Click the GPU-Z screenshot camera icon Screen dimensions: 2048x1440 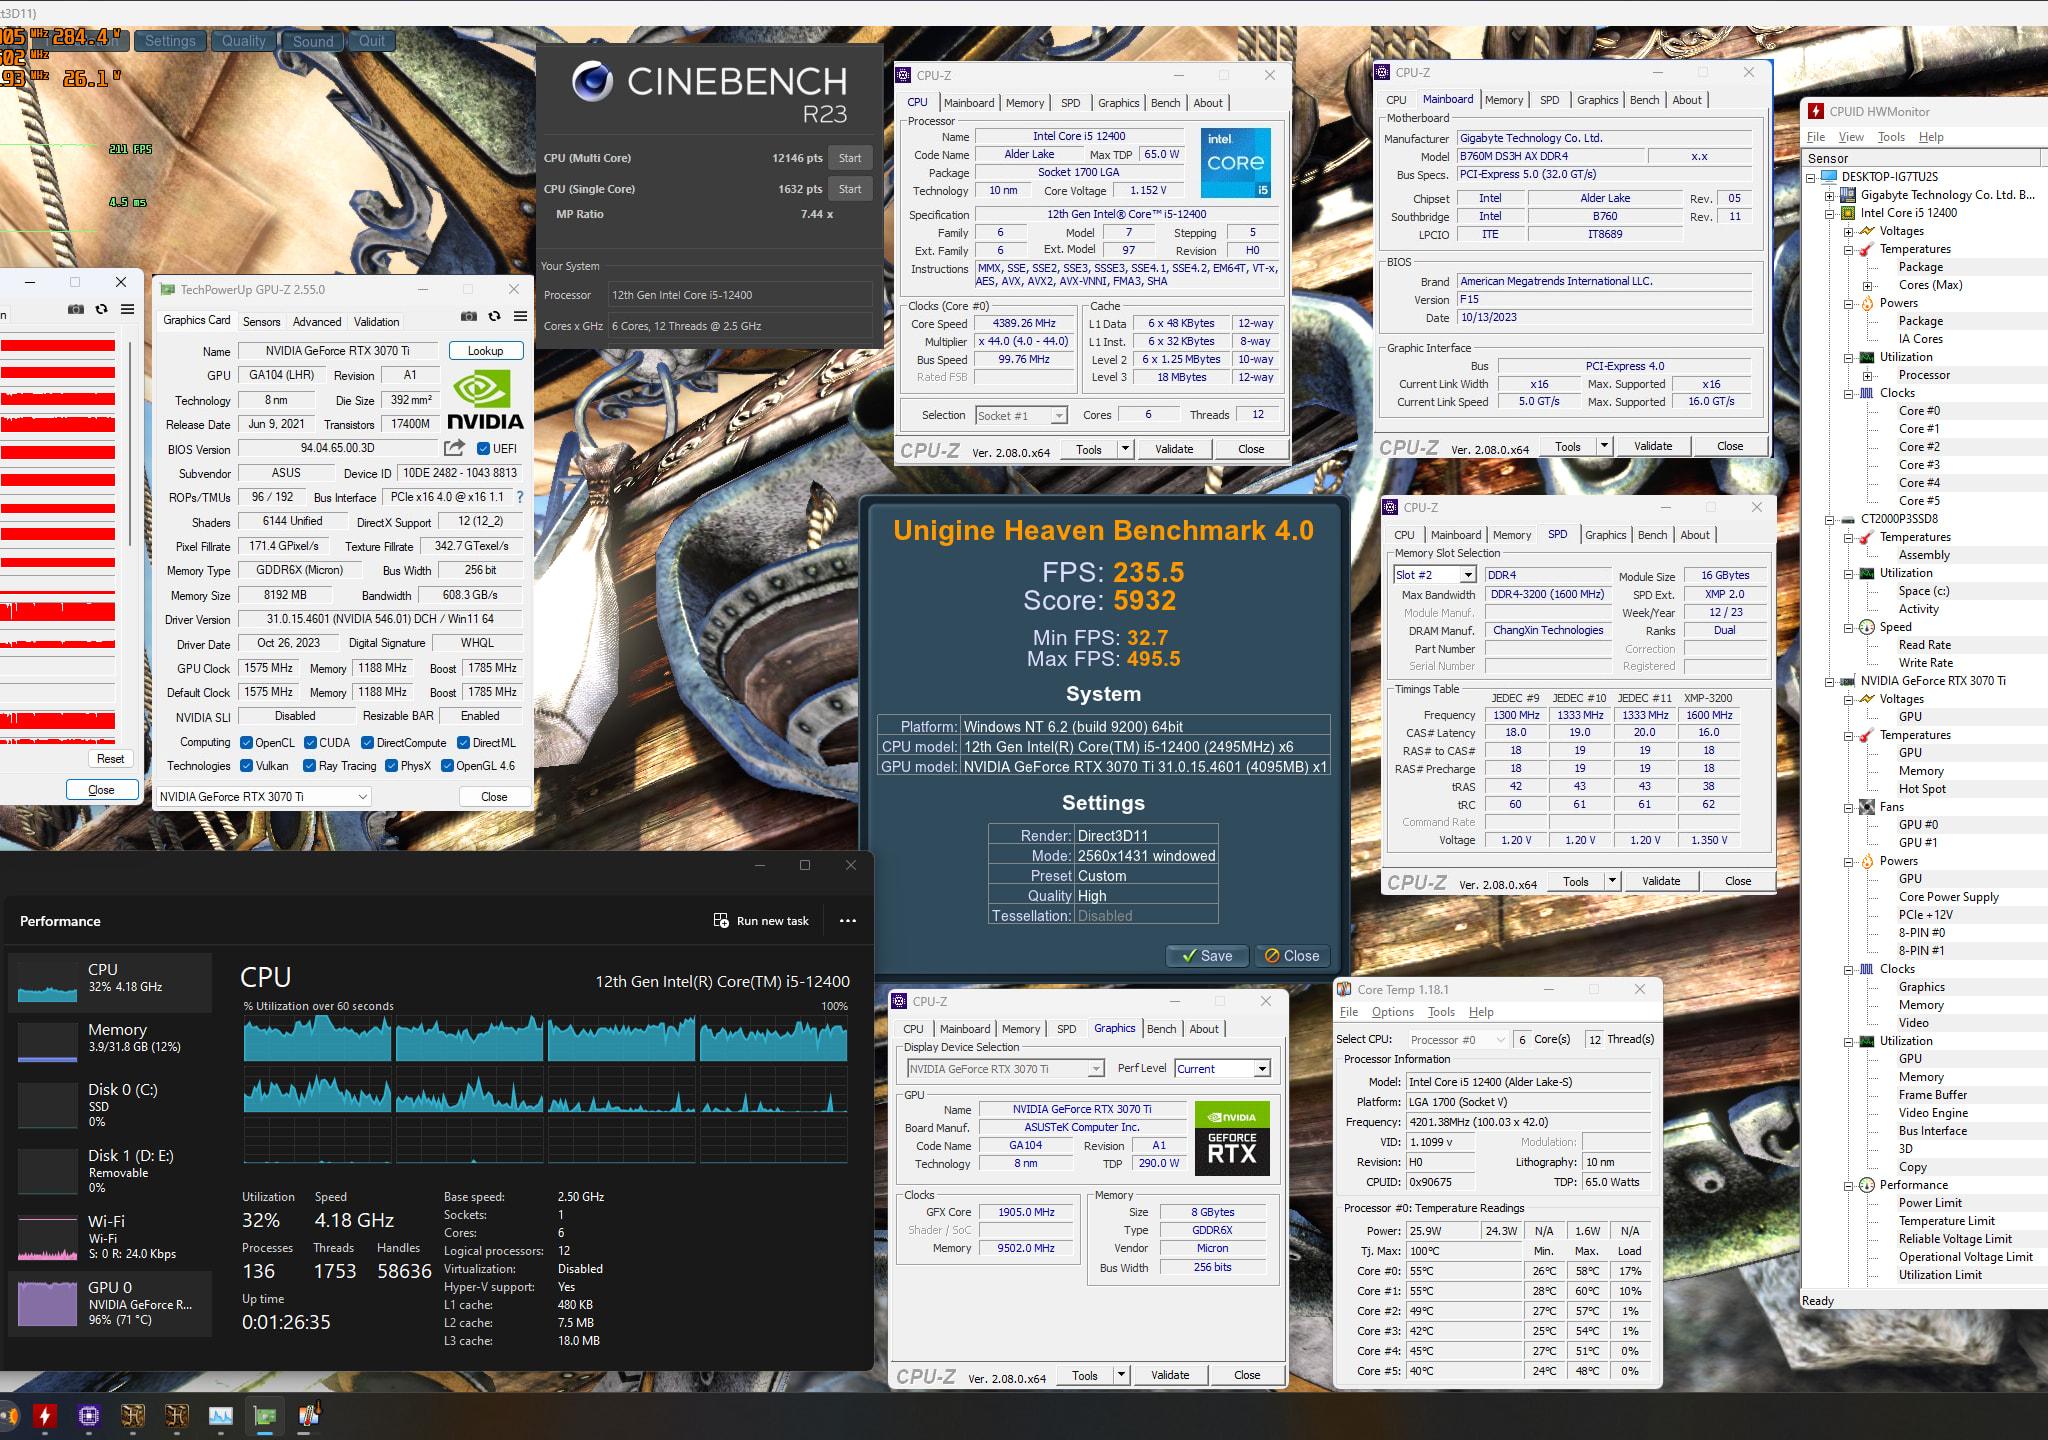point(468,316)
